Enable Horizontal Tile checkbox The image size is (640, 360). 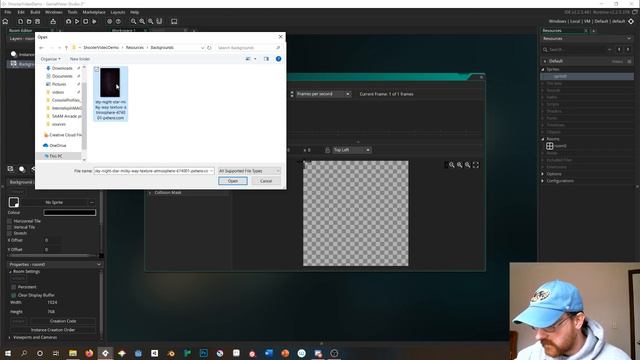click(x=9, y=221)
